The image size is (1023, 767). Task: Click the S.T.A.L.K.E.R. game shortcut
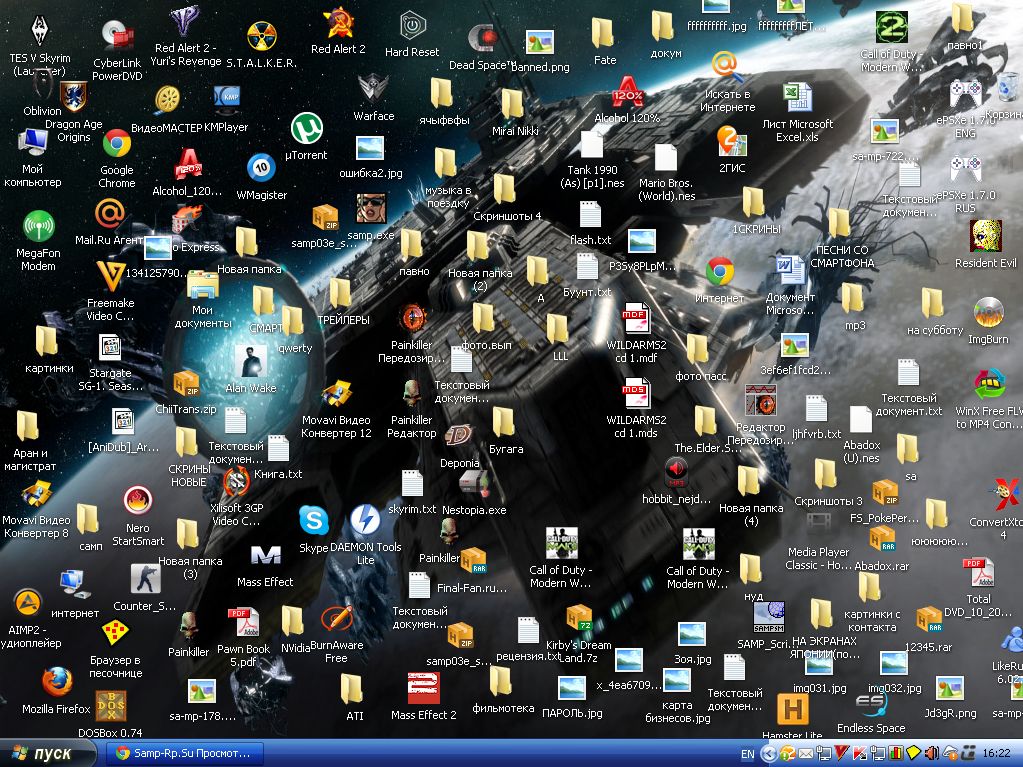262,36
